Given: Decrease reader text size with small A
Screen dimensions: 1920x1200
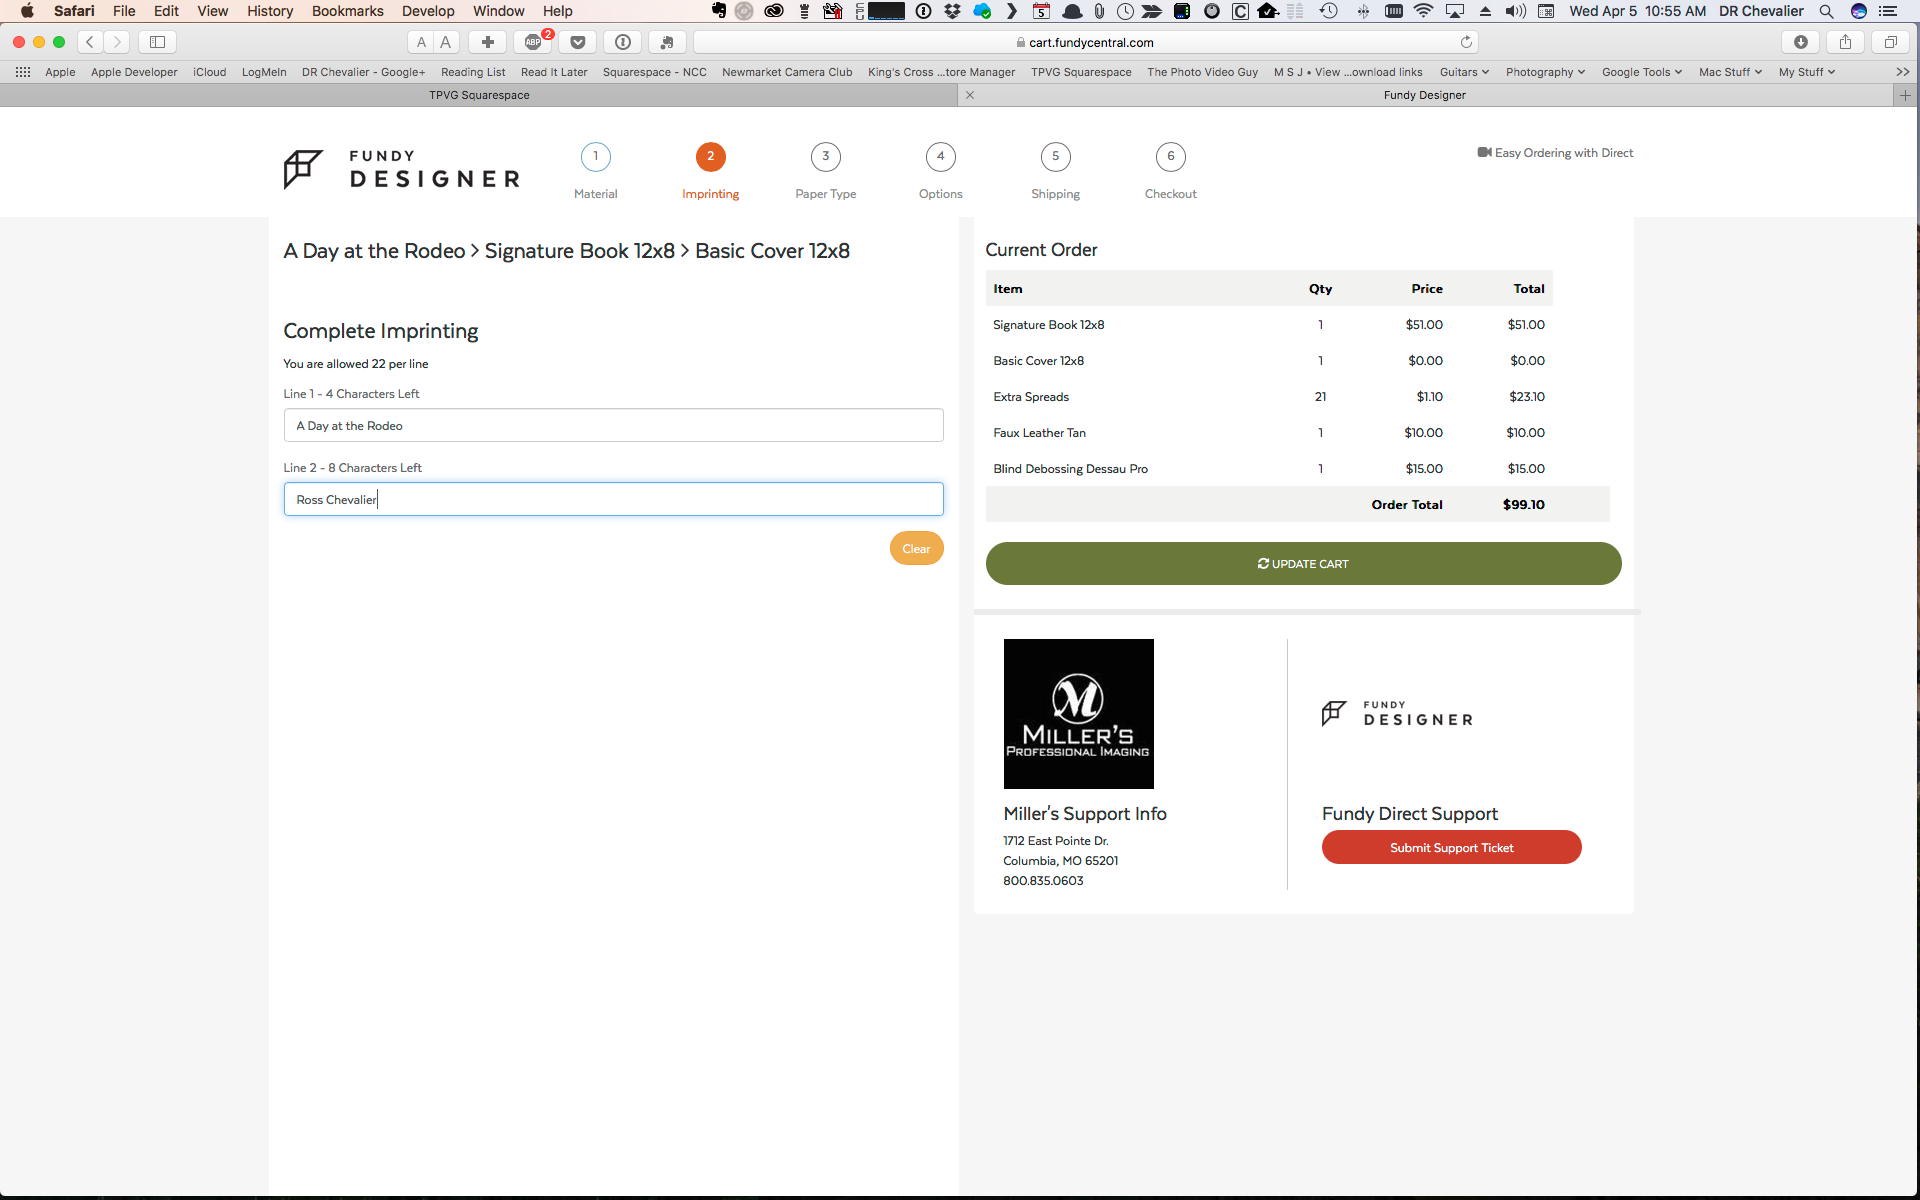Looking at the screenshot, I should [421, 42].
